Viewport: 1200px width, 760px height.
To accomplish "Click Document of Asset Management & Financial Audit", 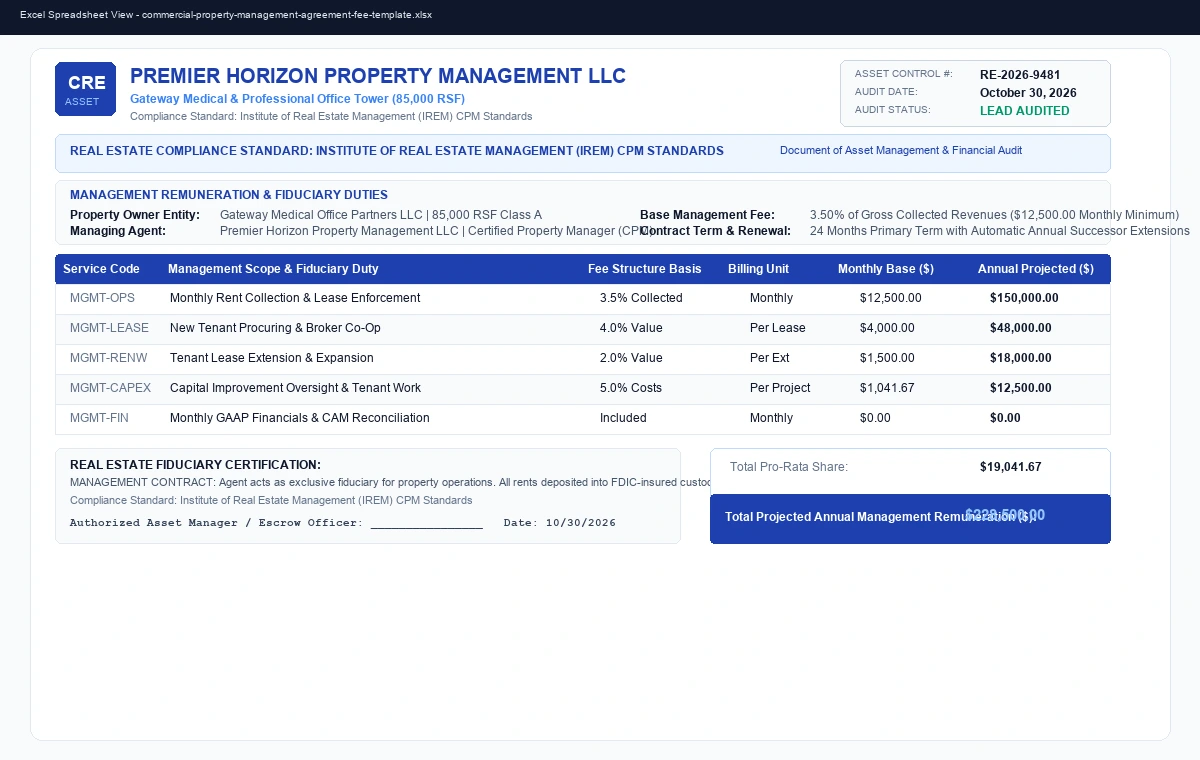I will (x=901, y=150).
